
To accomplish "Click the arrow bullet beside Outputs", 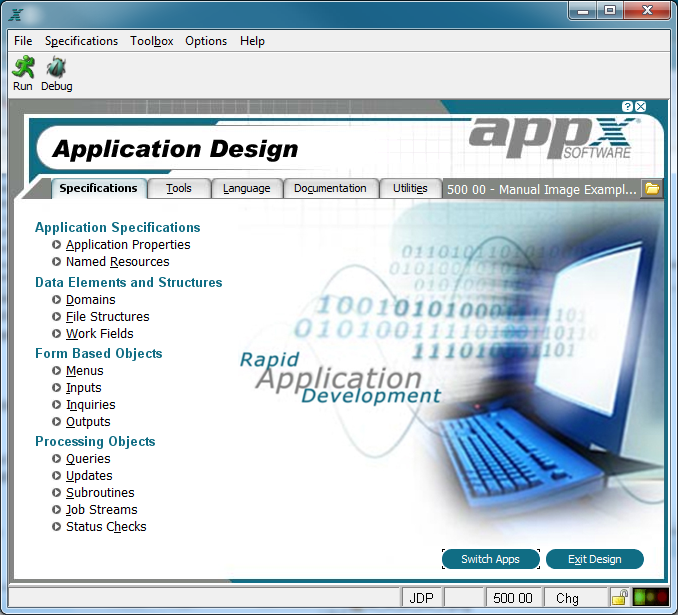I will (56, 421).
